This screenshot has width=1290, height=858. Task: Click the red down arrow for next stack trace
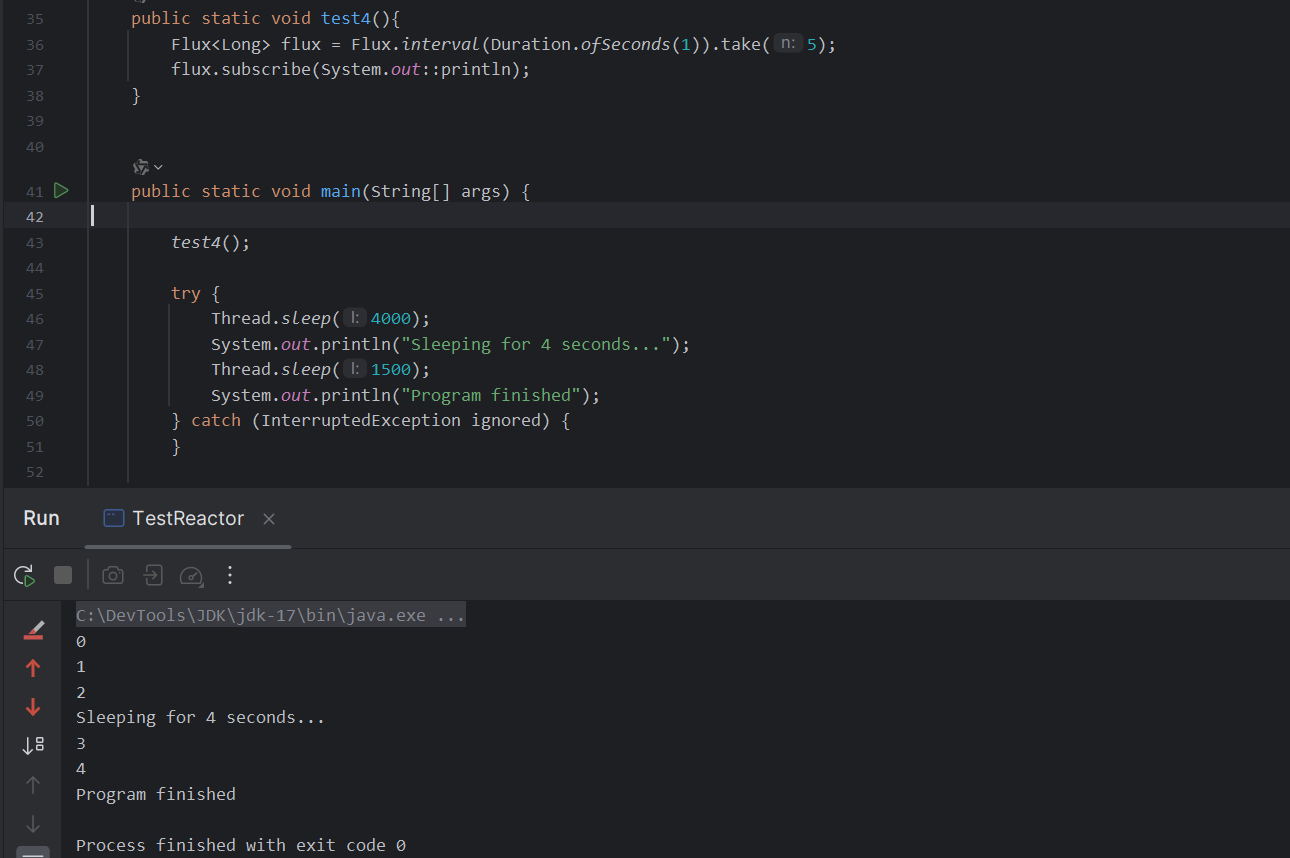coord(33,707)
